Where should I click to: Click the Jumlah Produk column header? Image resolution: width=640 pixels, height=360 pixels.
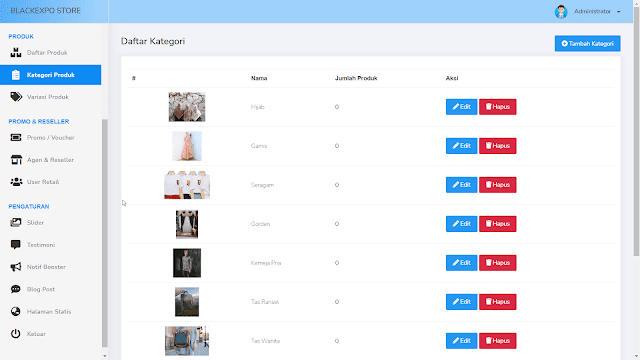356,78
